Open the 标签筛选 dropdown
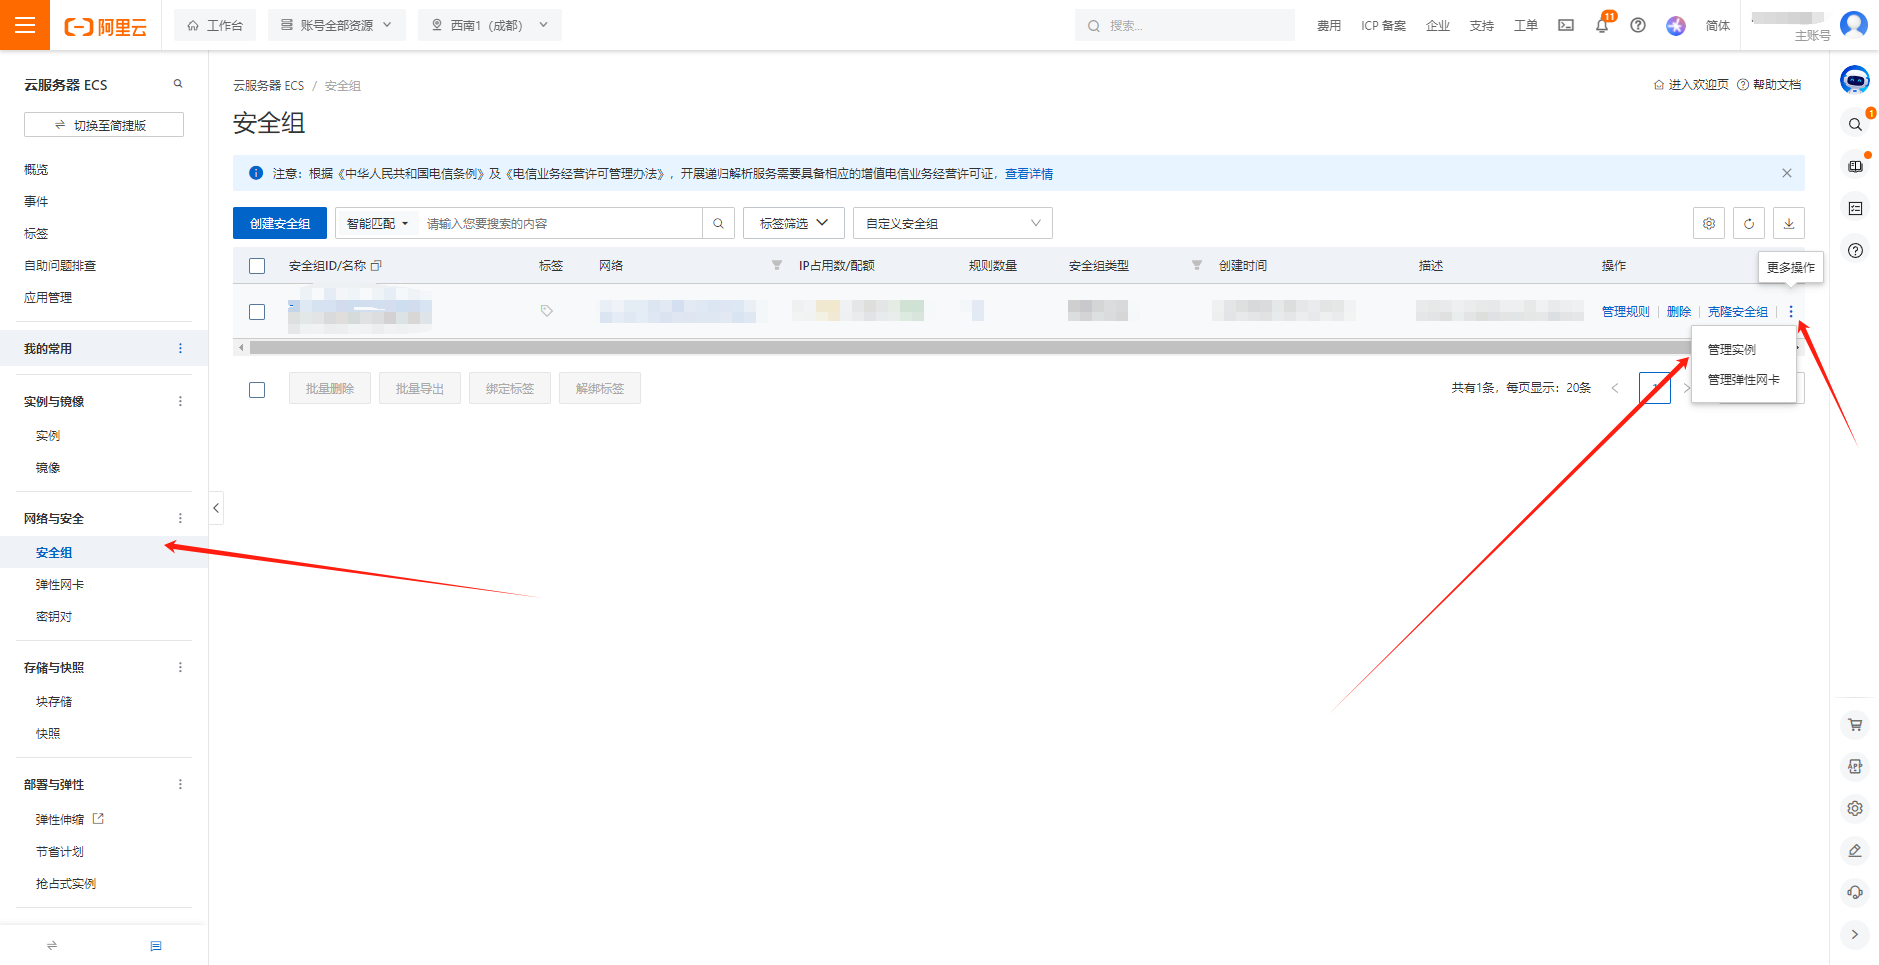The width and height of the screenshot is (1879, 965). point(793,223)
